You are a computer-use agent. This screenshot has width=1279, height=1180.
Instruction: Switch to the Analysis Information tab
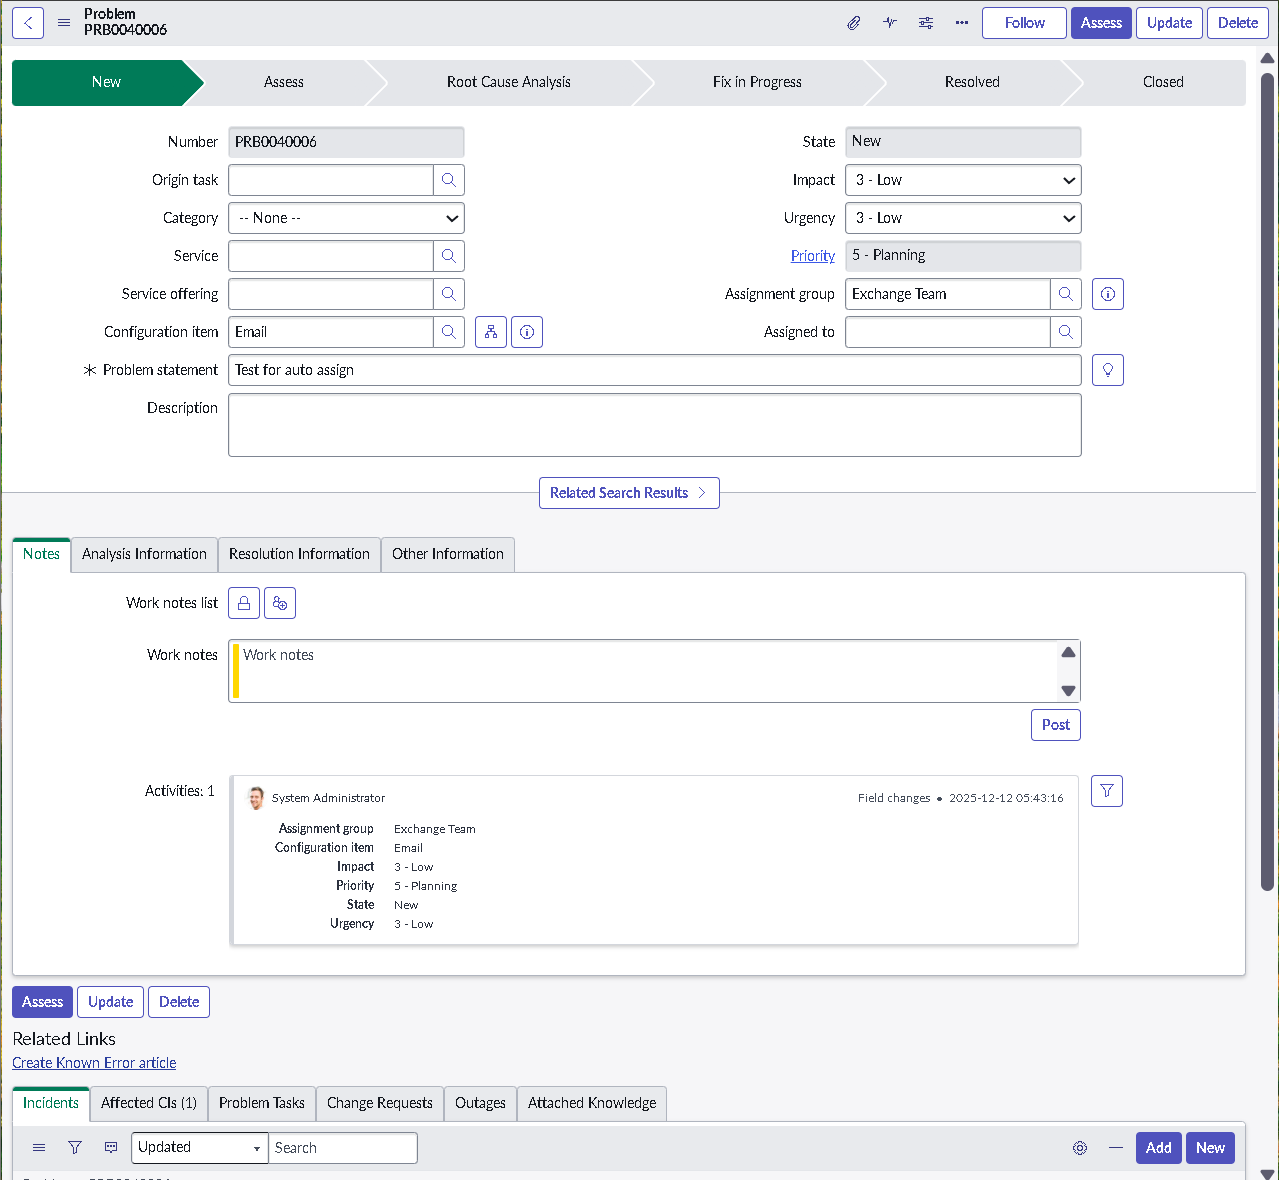(143, 554)
